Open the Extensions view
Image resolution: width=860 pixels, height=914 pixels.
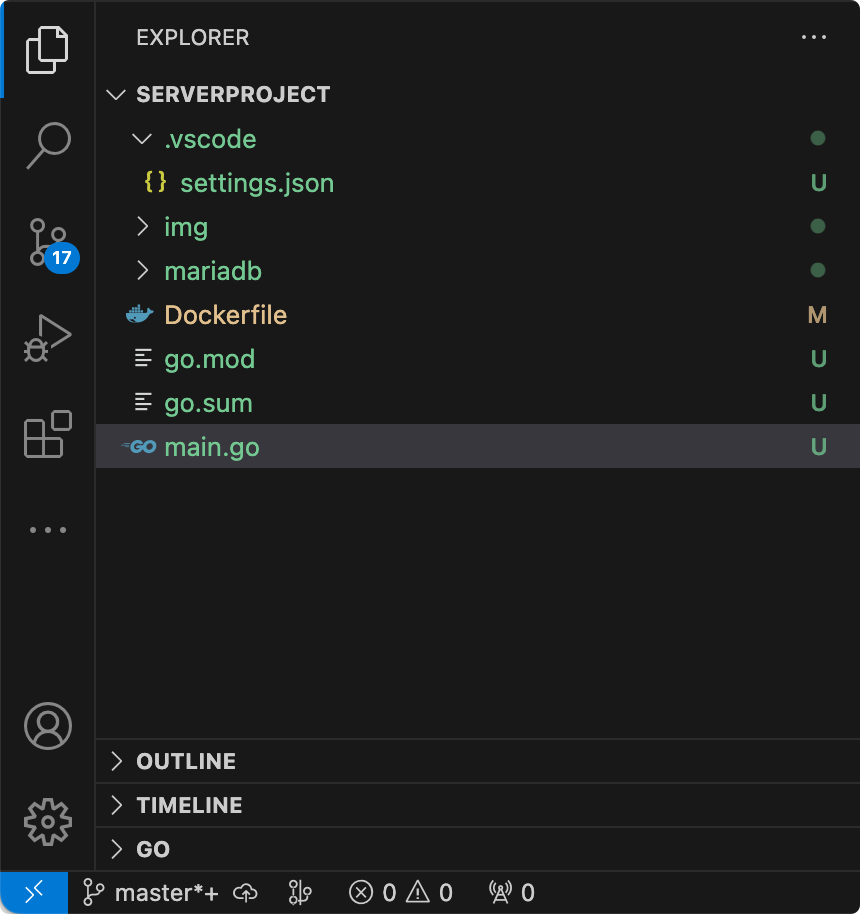point(46,434)
